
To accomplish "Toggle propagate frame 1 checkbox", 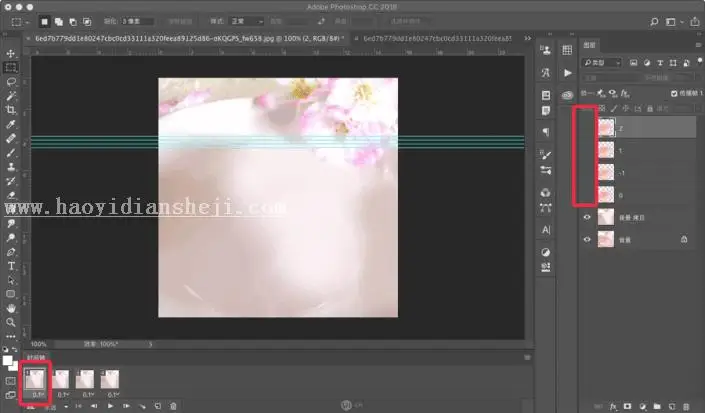I will click(x=674, y=93).
